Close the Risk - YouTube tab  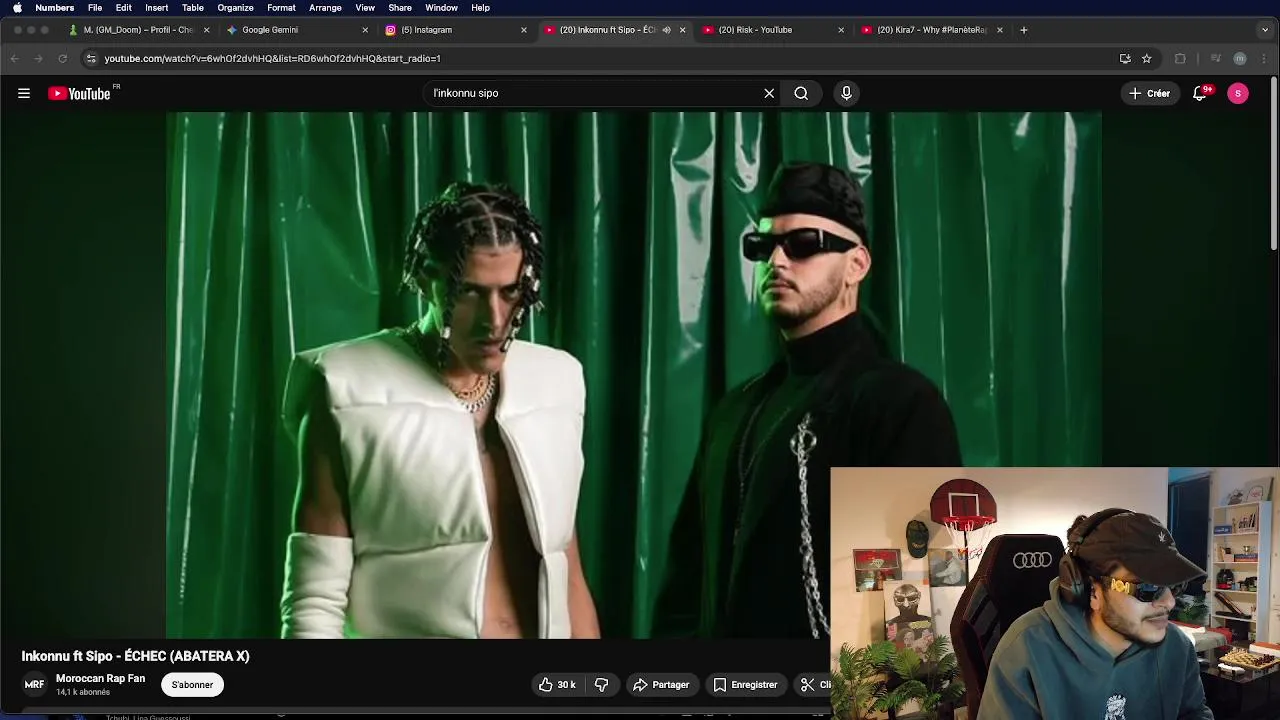[841, 30]
